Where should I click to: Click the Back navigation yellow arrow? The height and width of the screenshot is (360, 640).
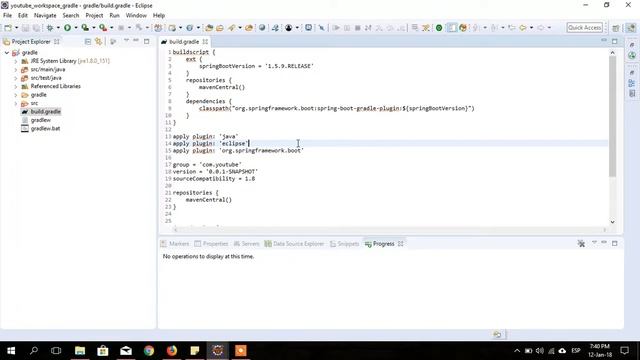(x=522, y=28)
